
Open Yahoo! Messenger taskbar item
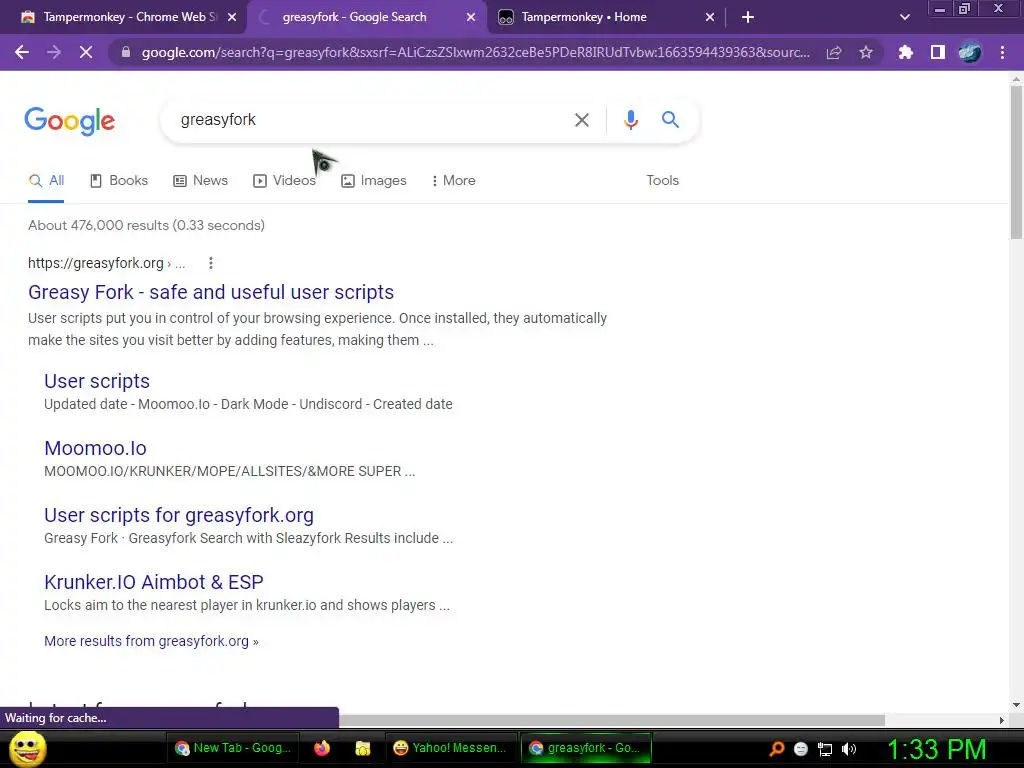(x=450, y=748)
